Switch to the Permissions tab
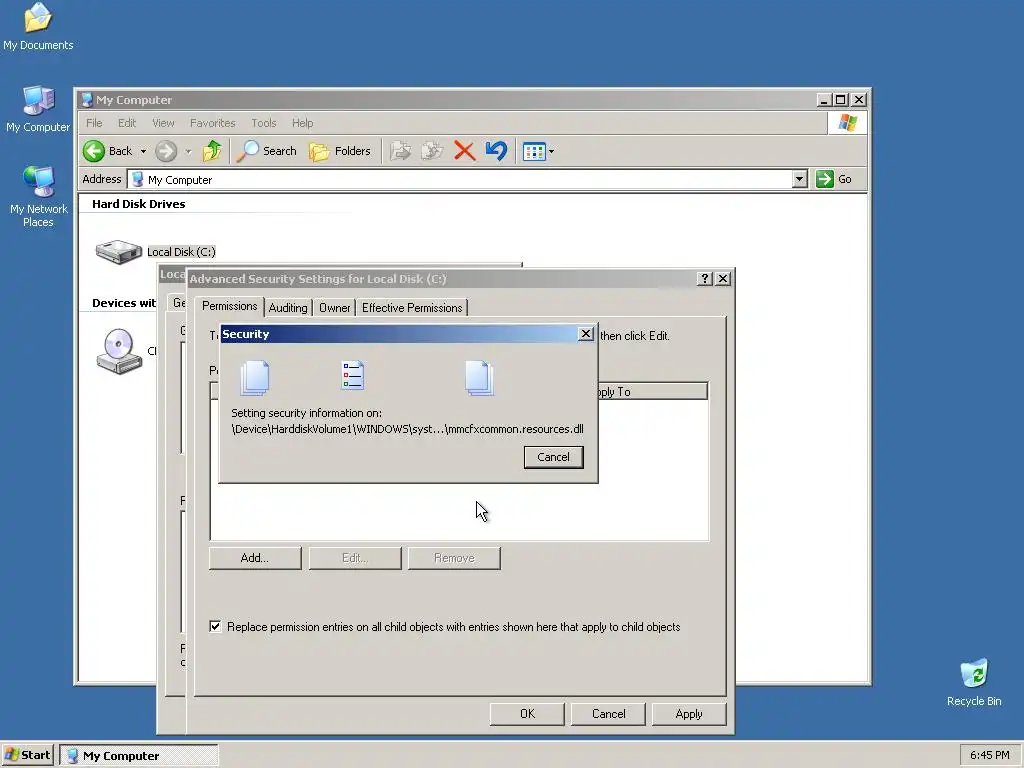 [x=229, y=306]
